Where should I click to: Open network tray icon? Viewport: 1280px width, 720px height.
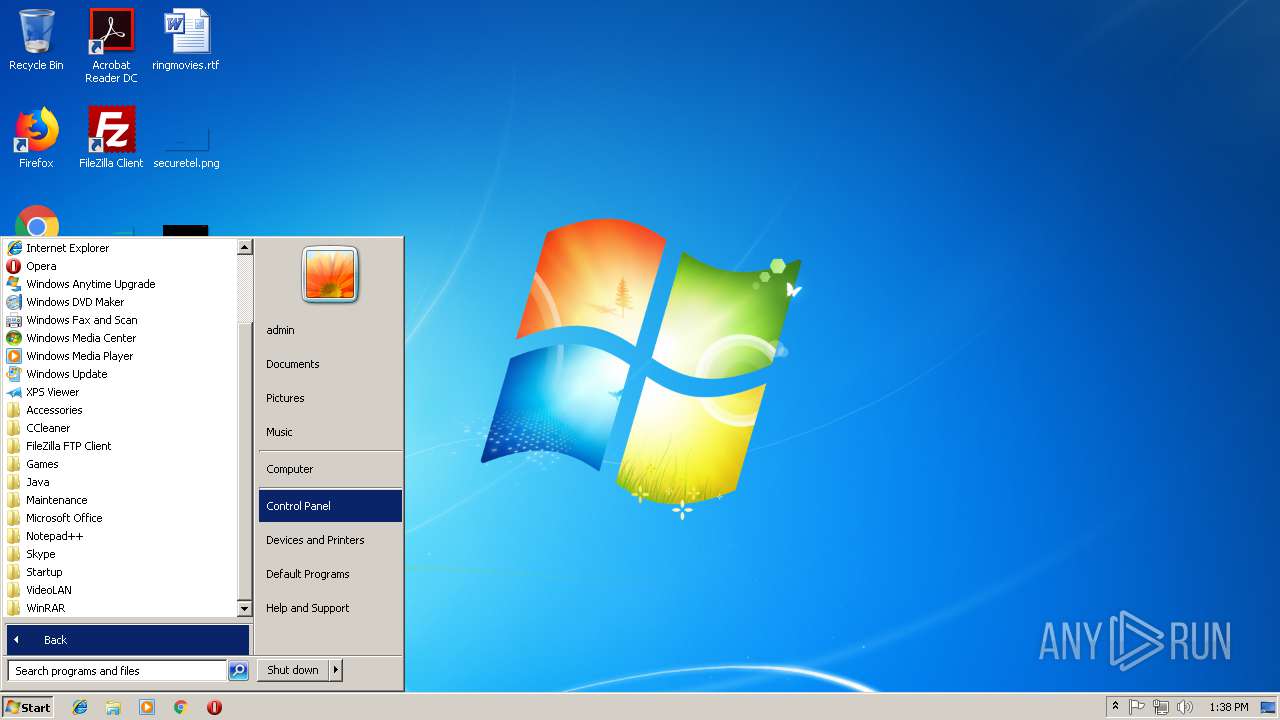coord(1161,707)
